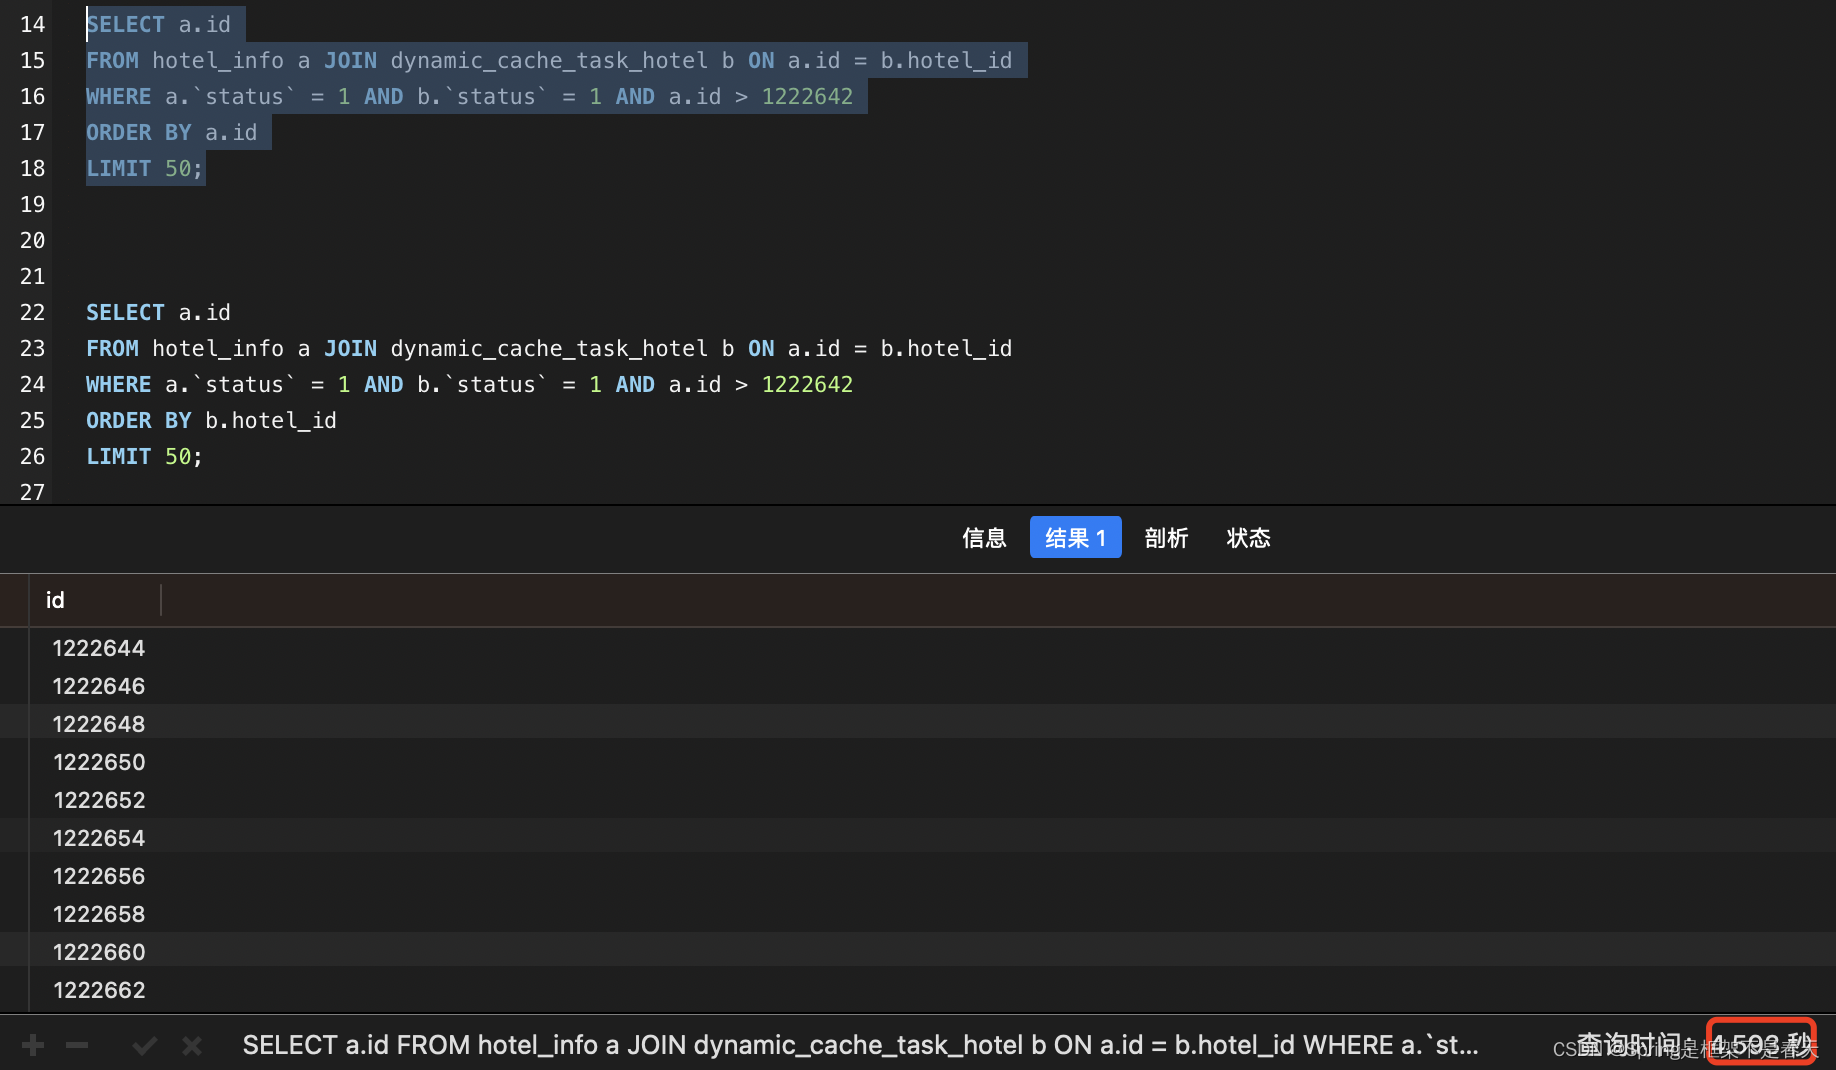This screenshot has height=1070, width=1836.
Task: Click line number 22 in the gutter
Action: pyautogui.click(x=32, y=312)
